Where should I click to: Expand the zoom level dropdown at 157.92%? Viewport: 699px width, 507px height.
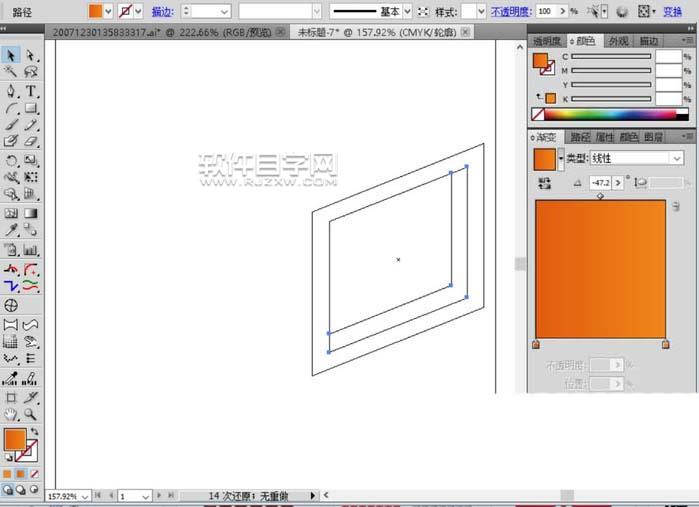pos(84,495)
